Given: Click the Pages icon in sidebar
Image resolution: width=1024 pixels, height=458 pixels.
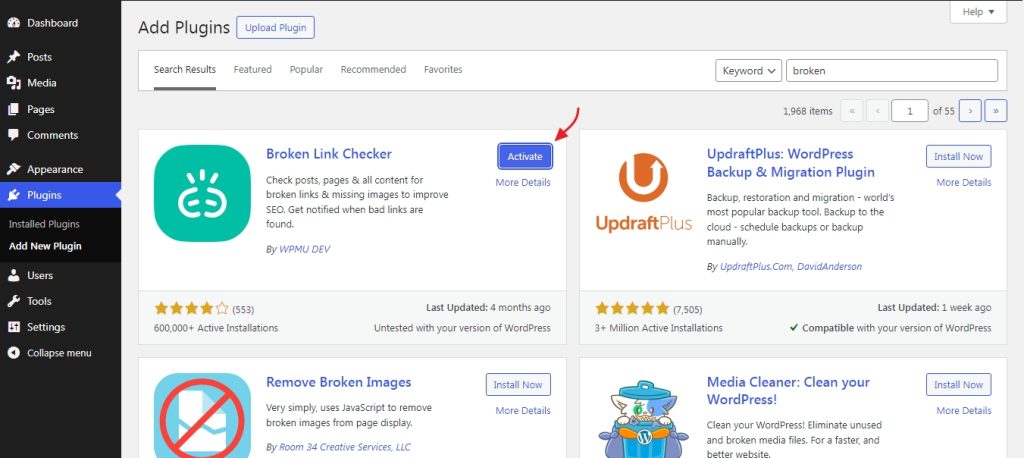Looking at the screenshot, I should click(x=14, y=109).
